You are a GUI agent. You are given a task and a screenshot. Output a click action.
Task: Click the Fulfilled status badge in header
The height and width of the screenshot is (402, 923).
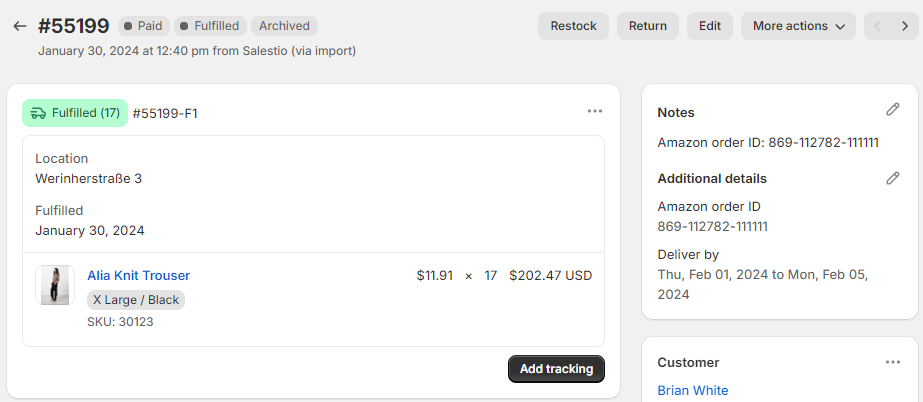coord(210,26)
